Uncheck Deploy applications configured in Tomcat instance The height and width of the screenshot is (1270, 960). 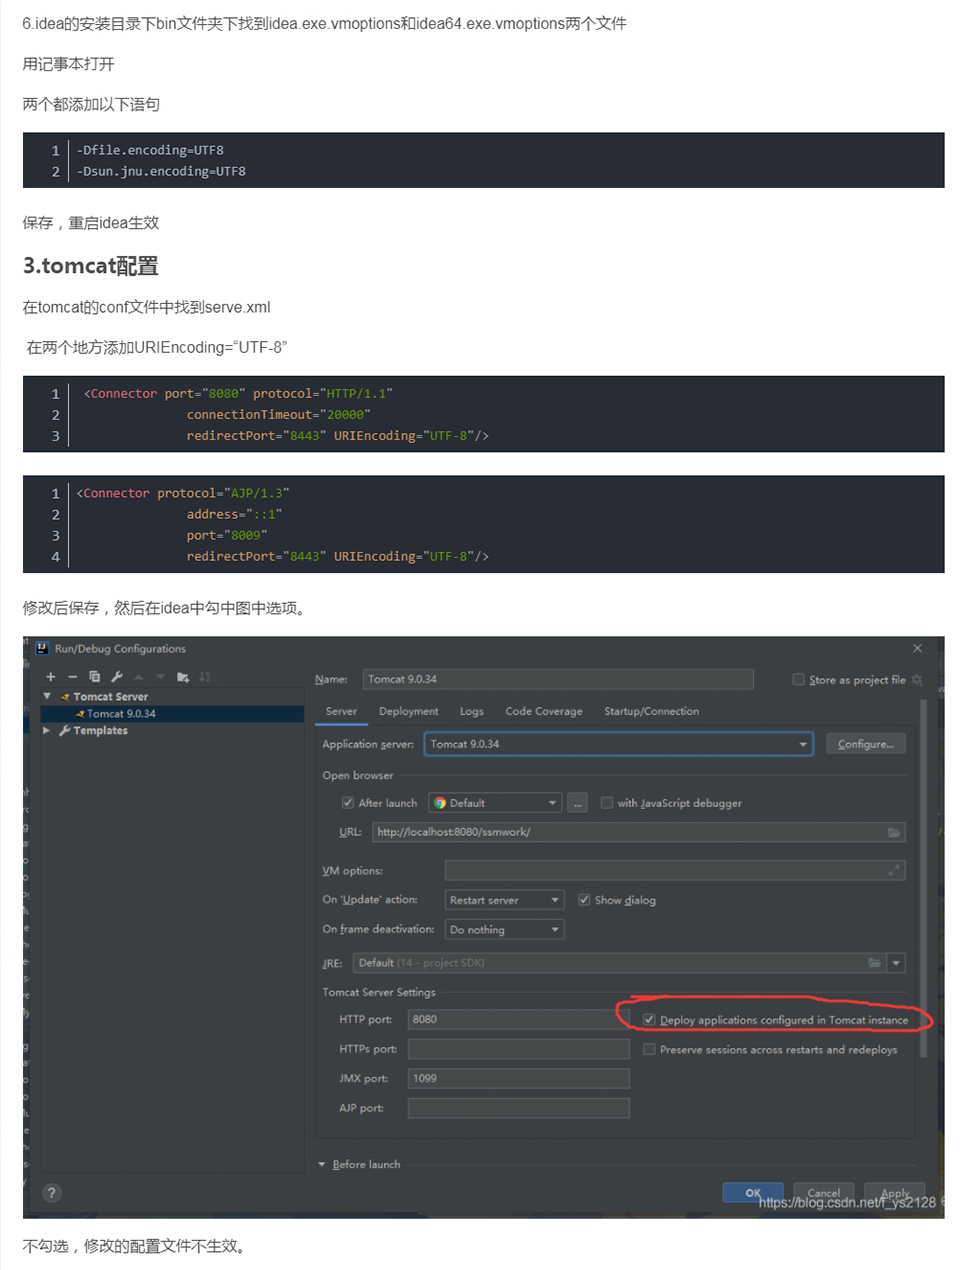point(649,1020)
